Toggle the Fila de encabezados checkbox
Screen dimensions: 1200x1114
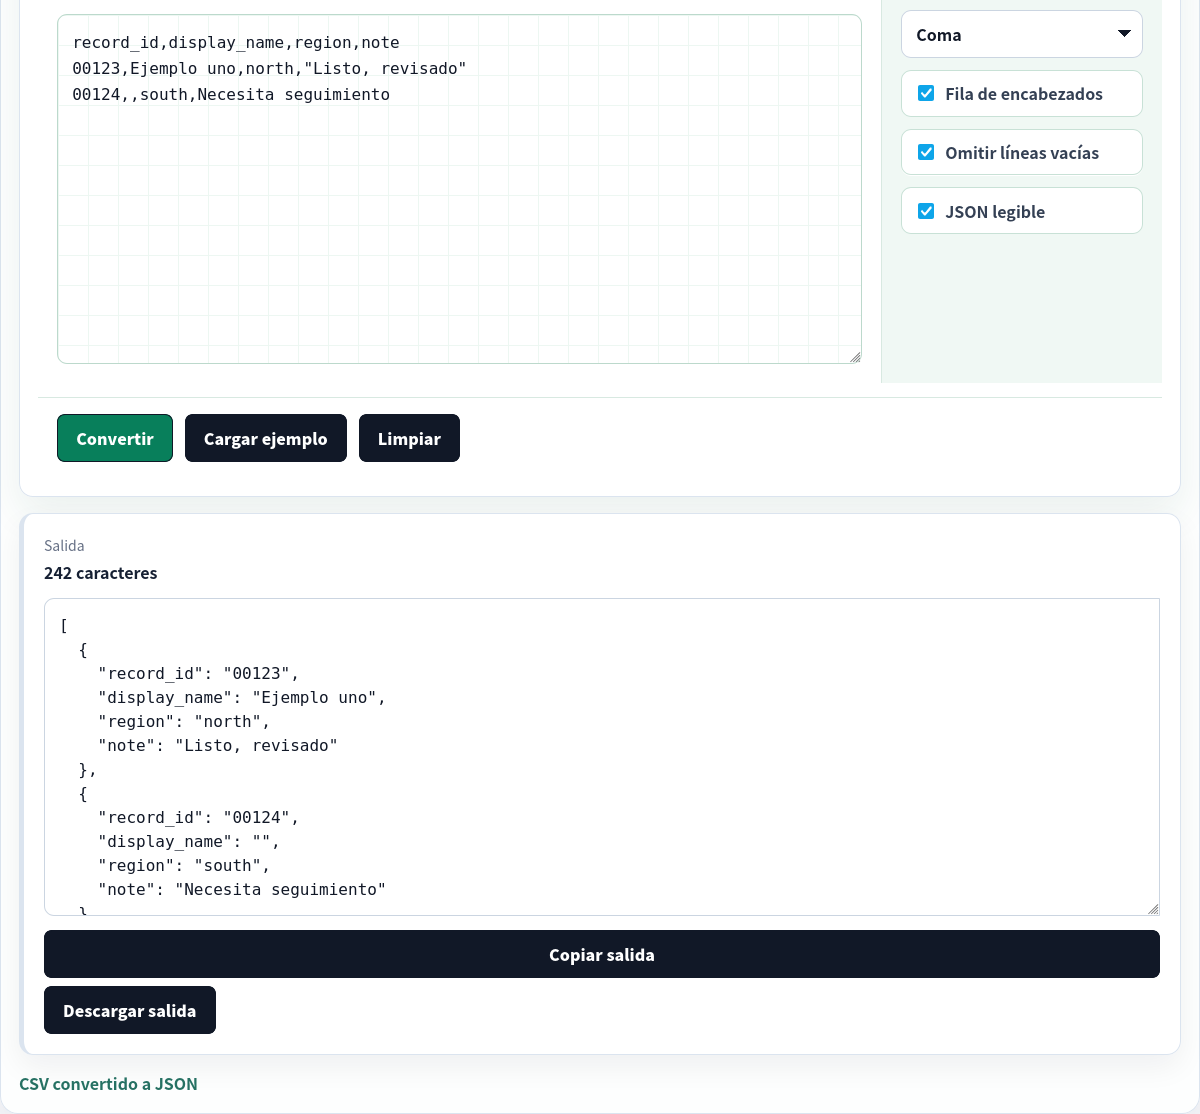point(926,94)
